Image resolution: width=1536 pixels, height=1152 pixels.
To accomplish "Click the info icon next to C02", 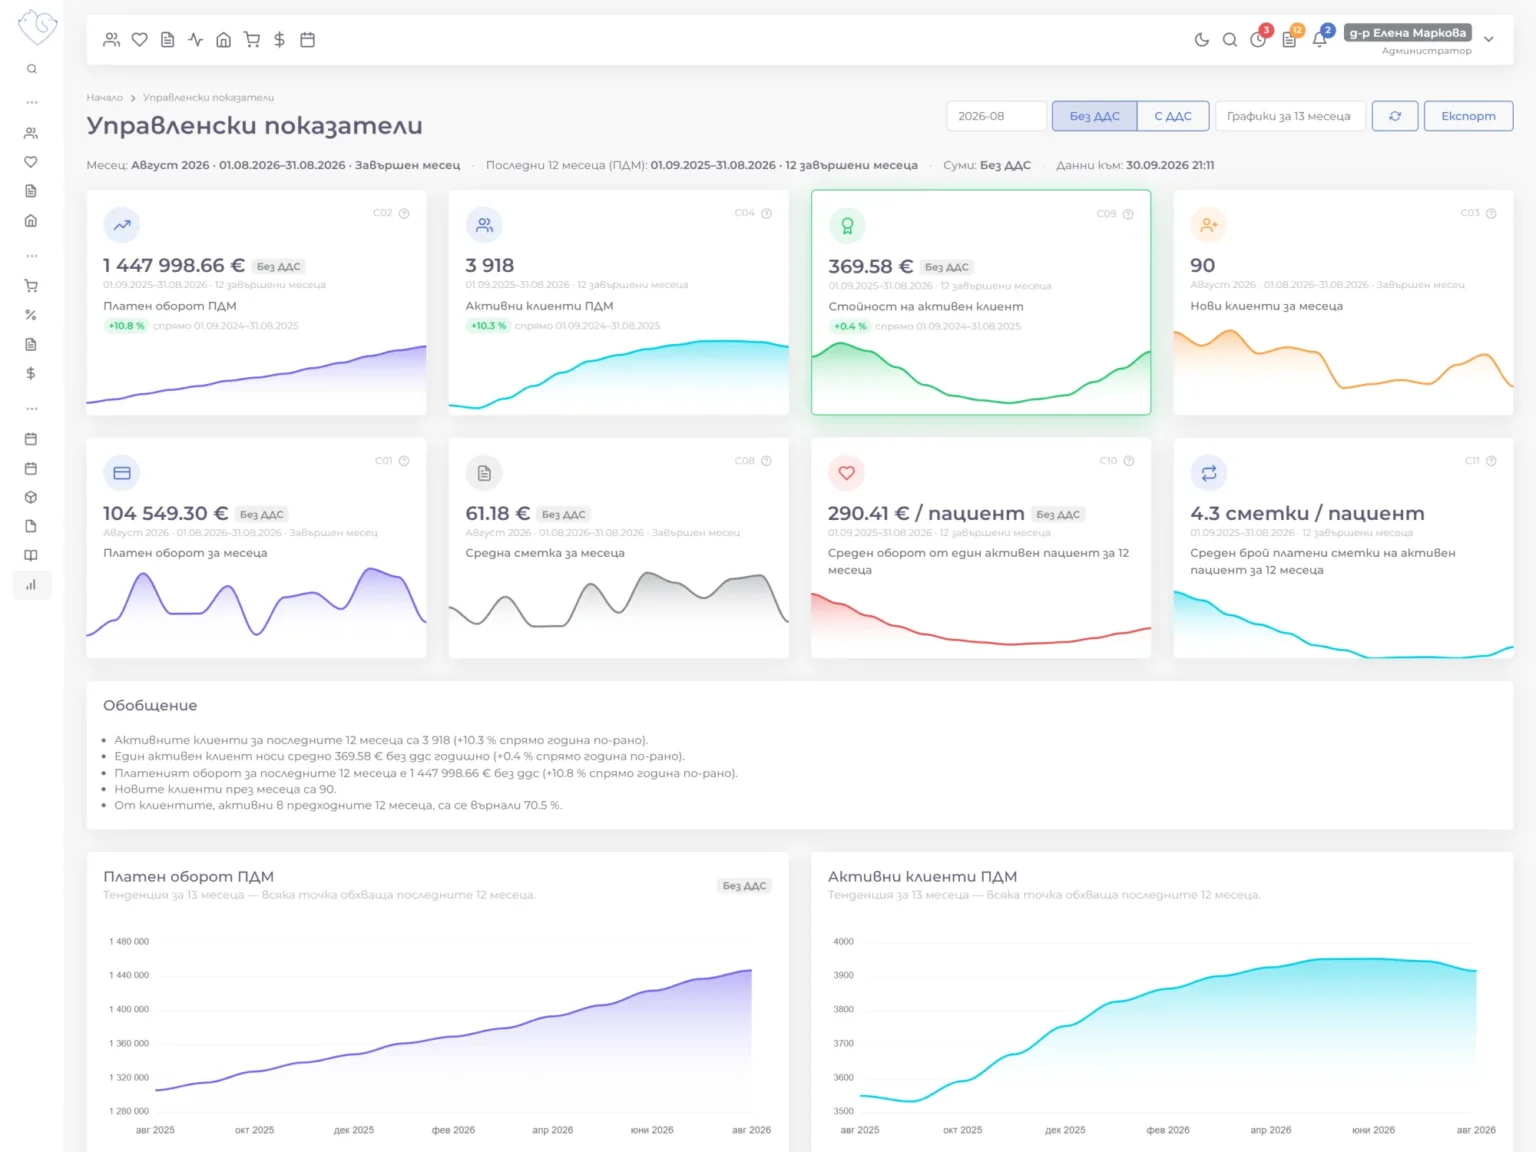I will [404, 213].
